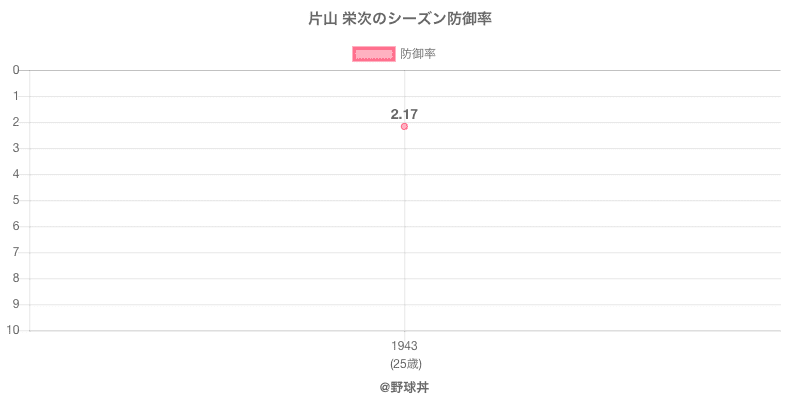Click the 1943 data point marker
This screenshot has width=800, height=400.
pos(404,127)
